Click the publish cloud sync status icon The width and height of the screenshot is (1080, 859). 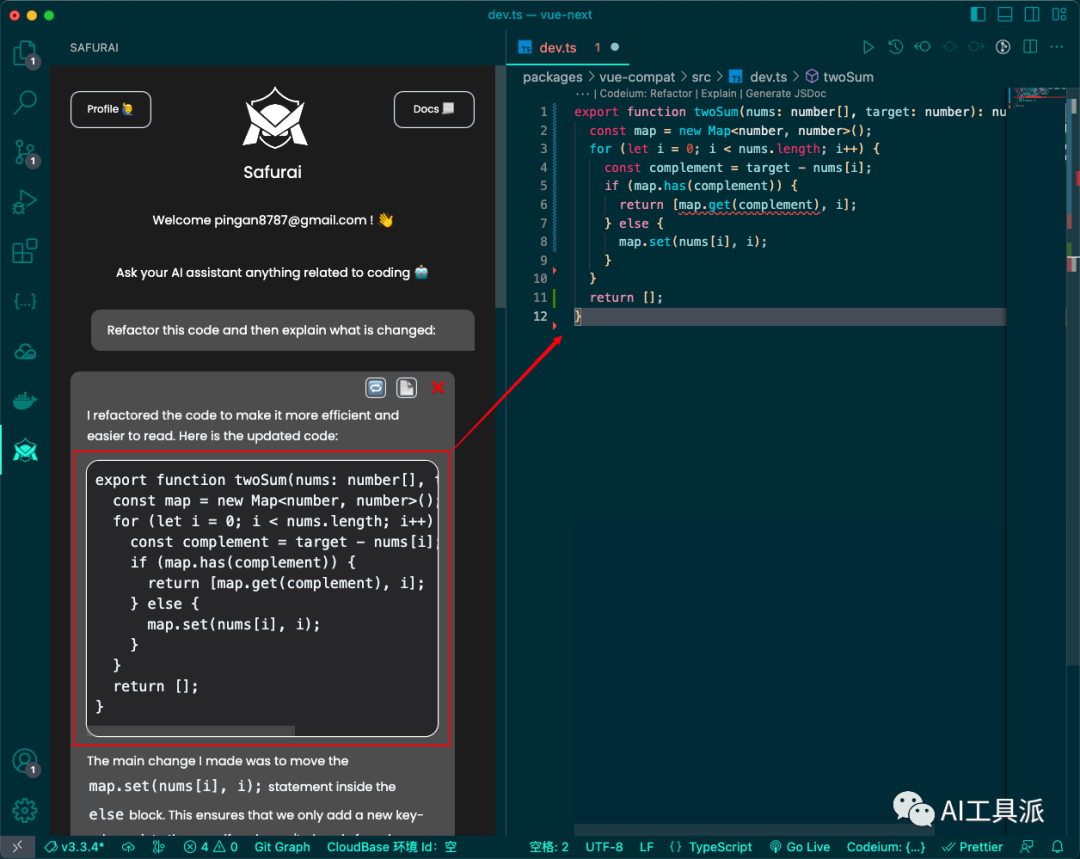point(129,847)
